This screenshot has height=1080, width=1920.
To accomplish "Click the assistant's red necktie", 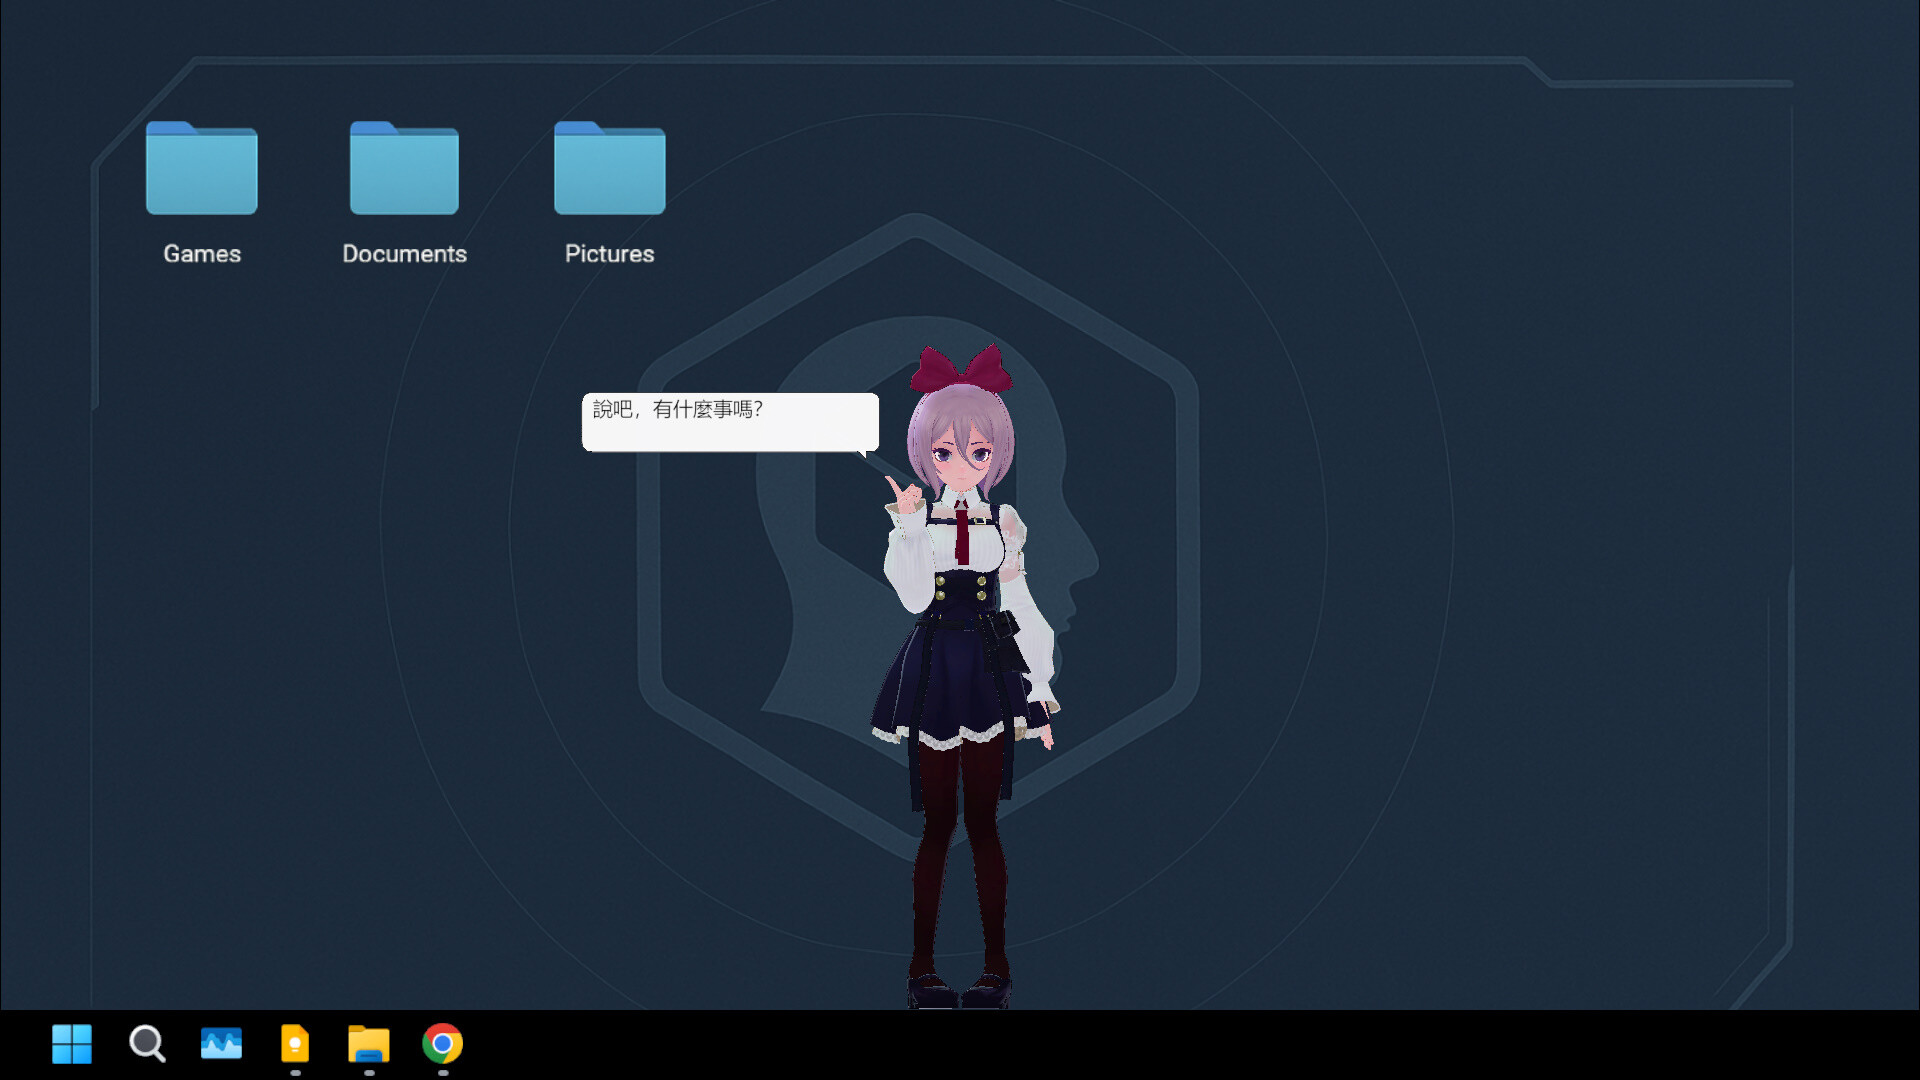I will click(x=962, y=530).
